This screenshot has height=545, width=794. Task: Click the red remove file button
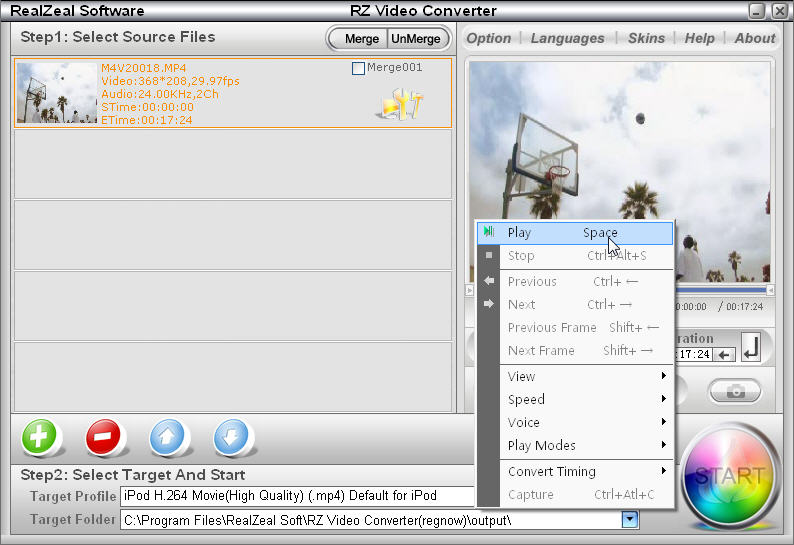pos(103,438)
